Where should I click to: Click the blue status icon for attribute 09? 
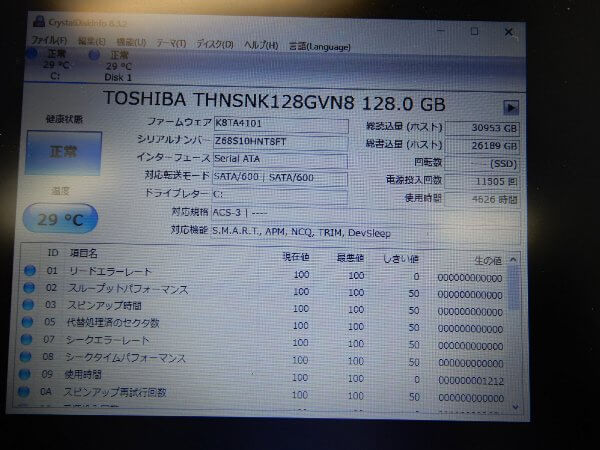pyautogui.click(x=24, y=374)
